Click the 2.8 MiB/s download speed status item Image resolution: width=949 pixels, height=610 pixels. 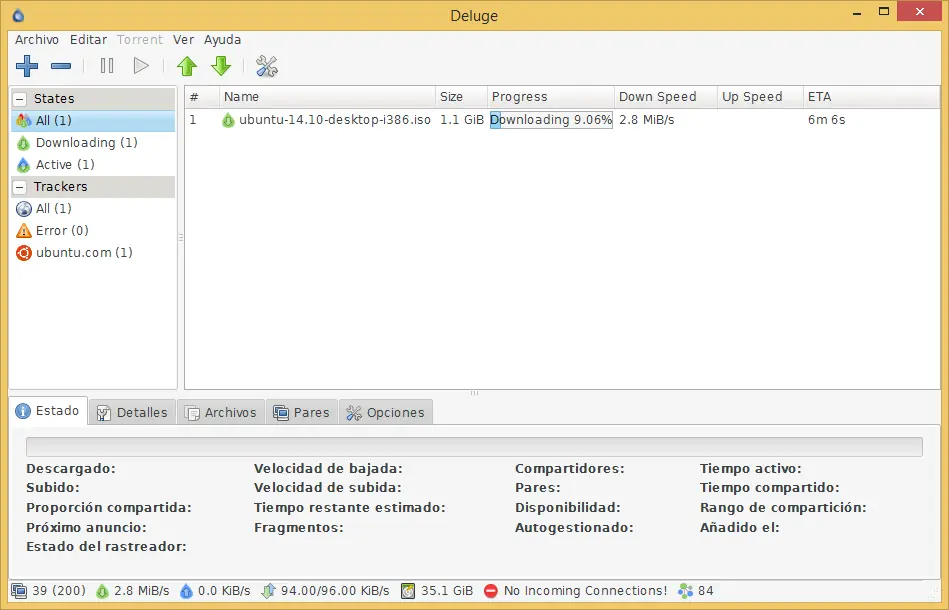tap(133, 591)
